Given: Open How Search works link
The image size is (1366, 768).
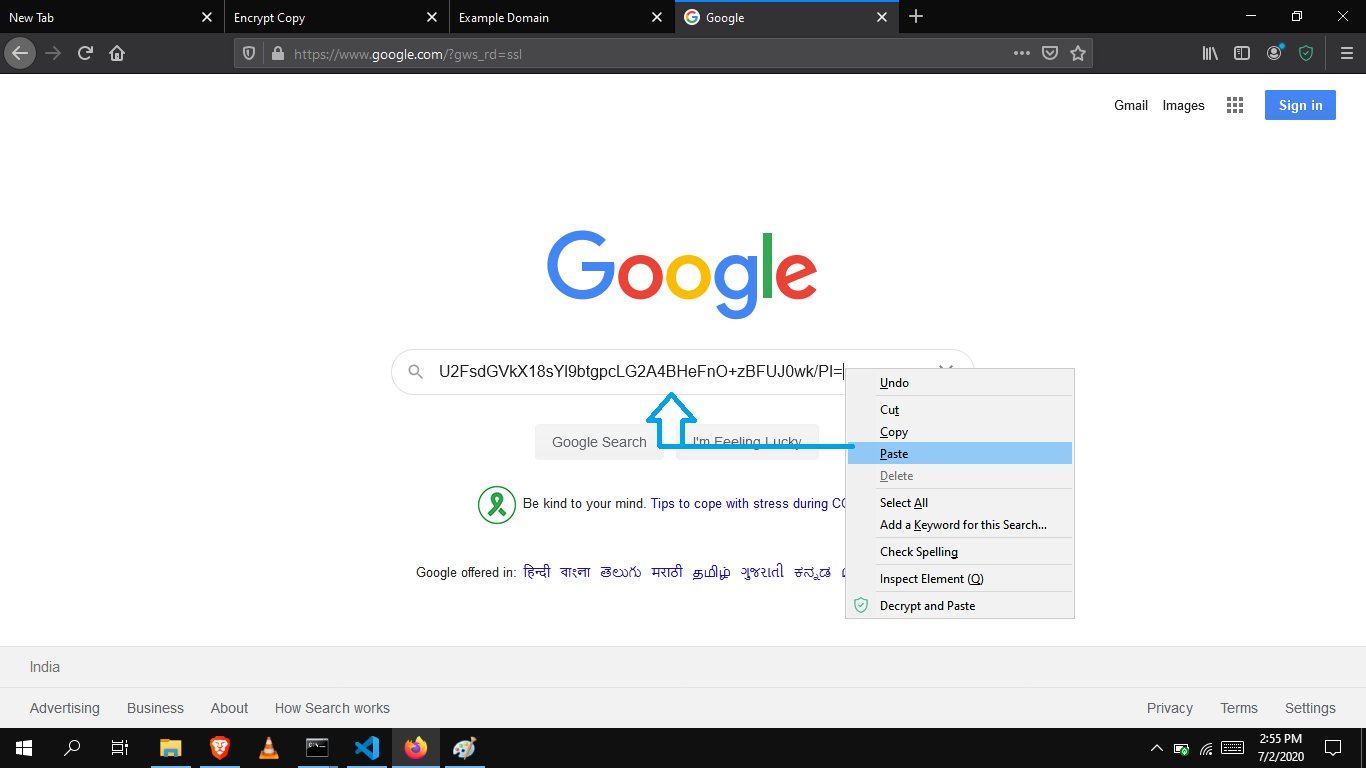Looking at the screenshot, I should [332, 708].
